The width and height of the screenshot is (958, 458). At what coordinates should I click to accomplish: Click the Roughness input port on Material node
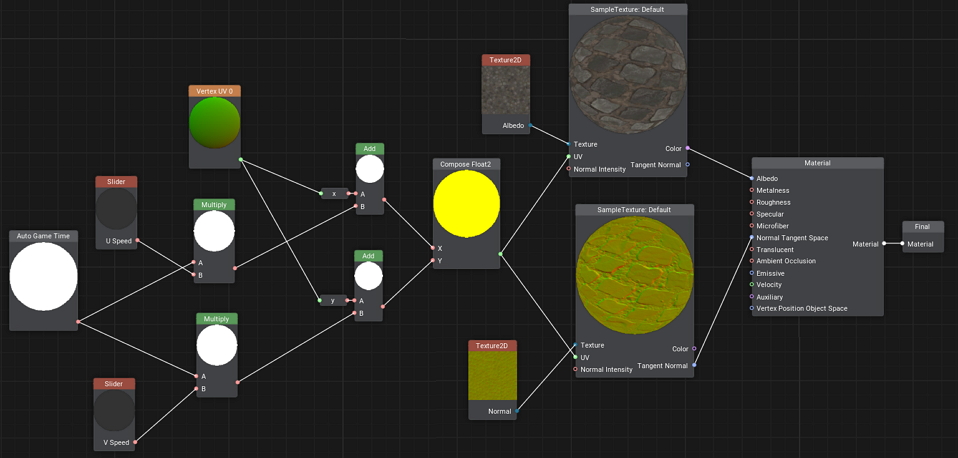coord(752,202)
